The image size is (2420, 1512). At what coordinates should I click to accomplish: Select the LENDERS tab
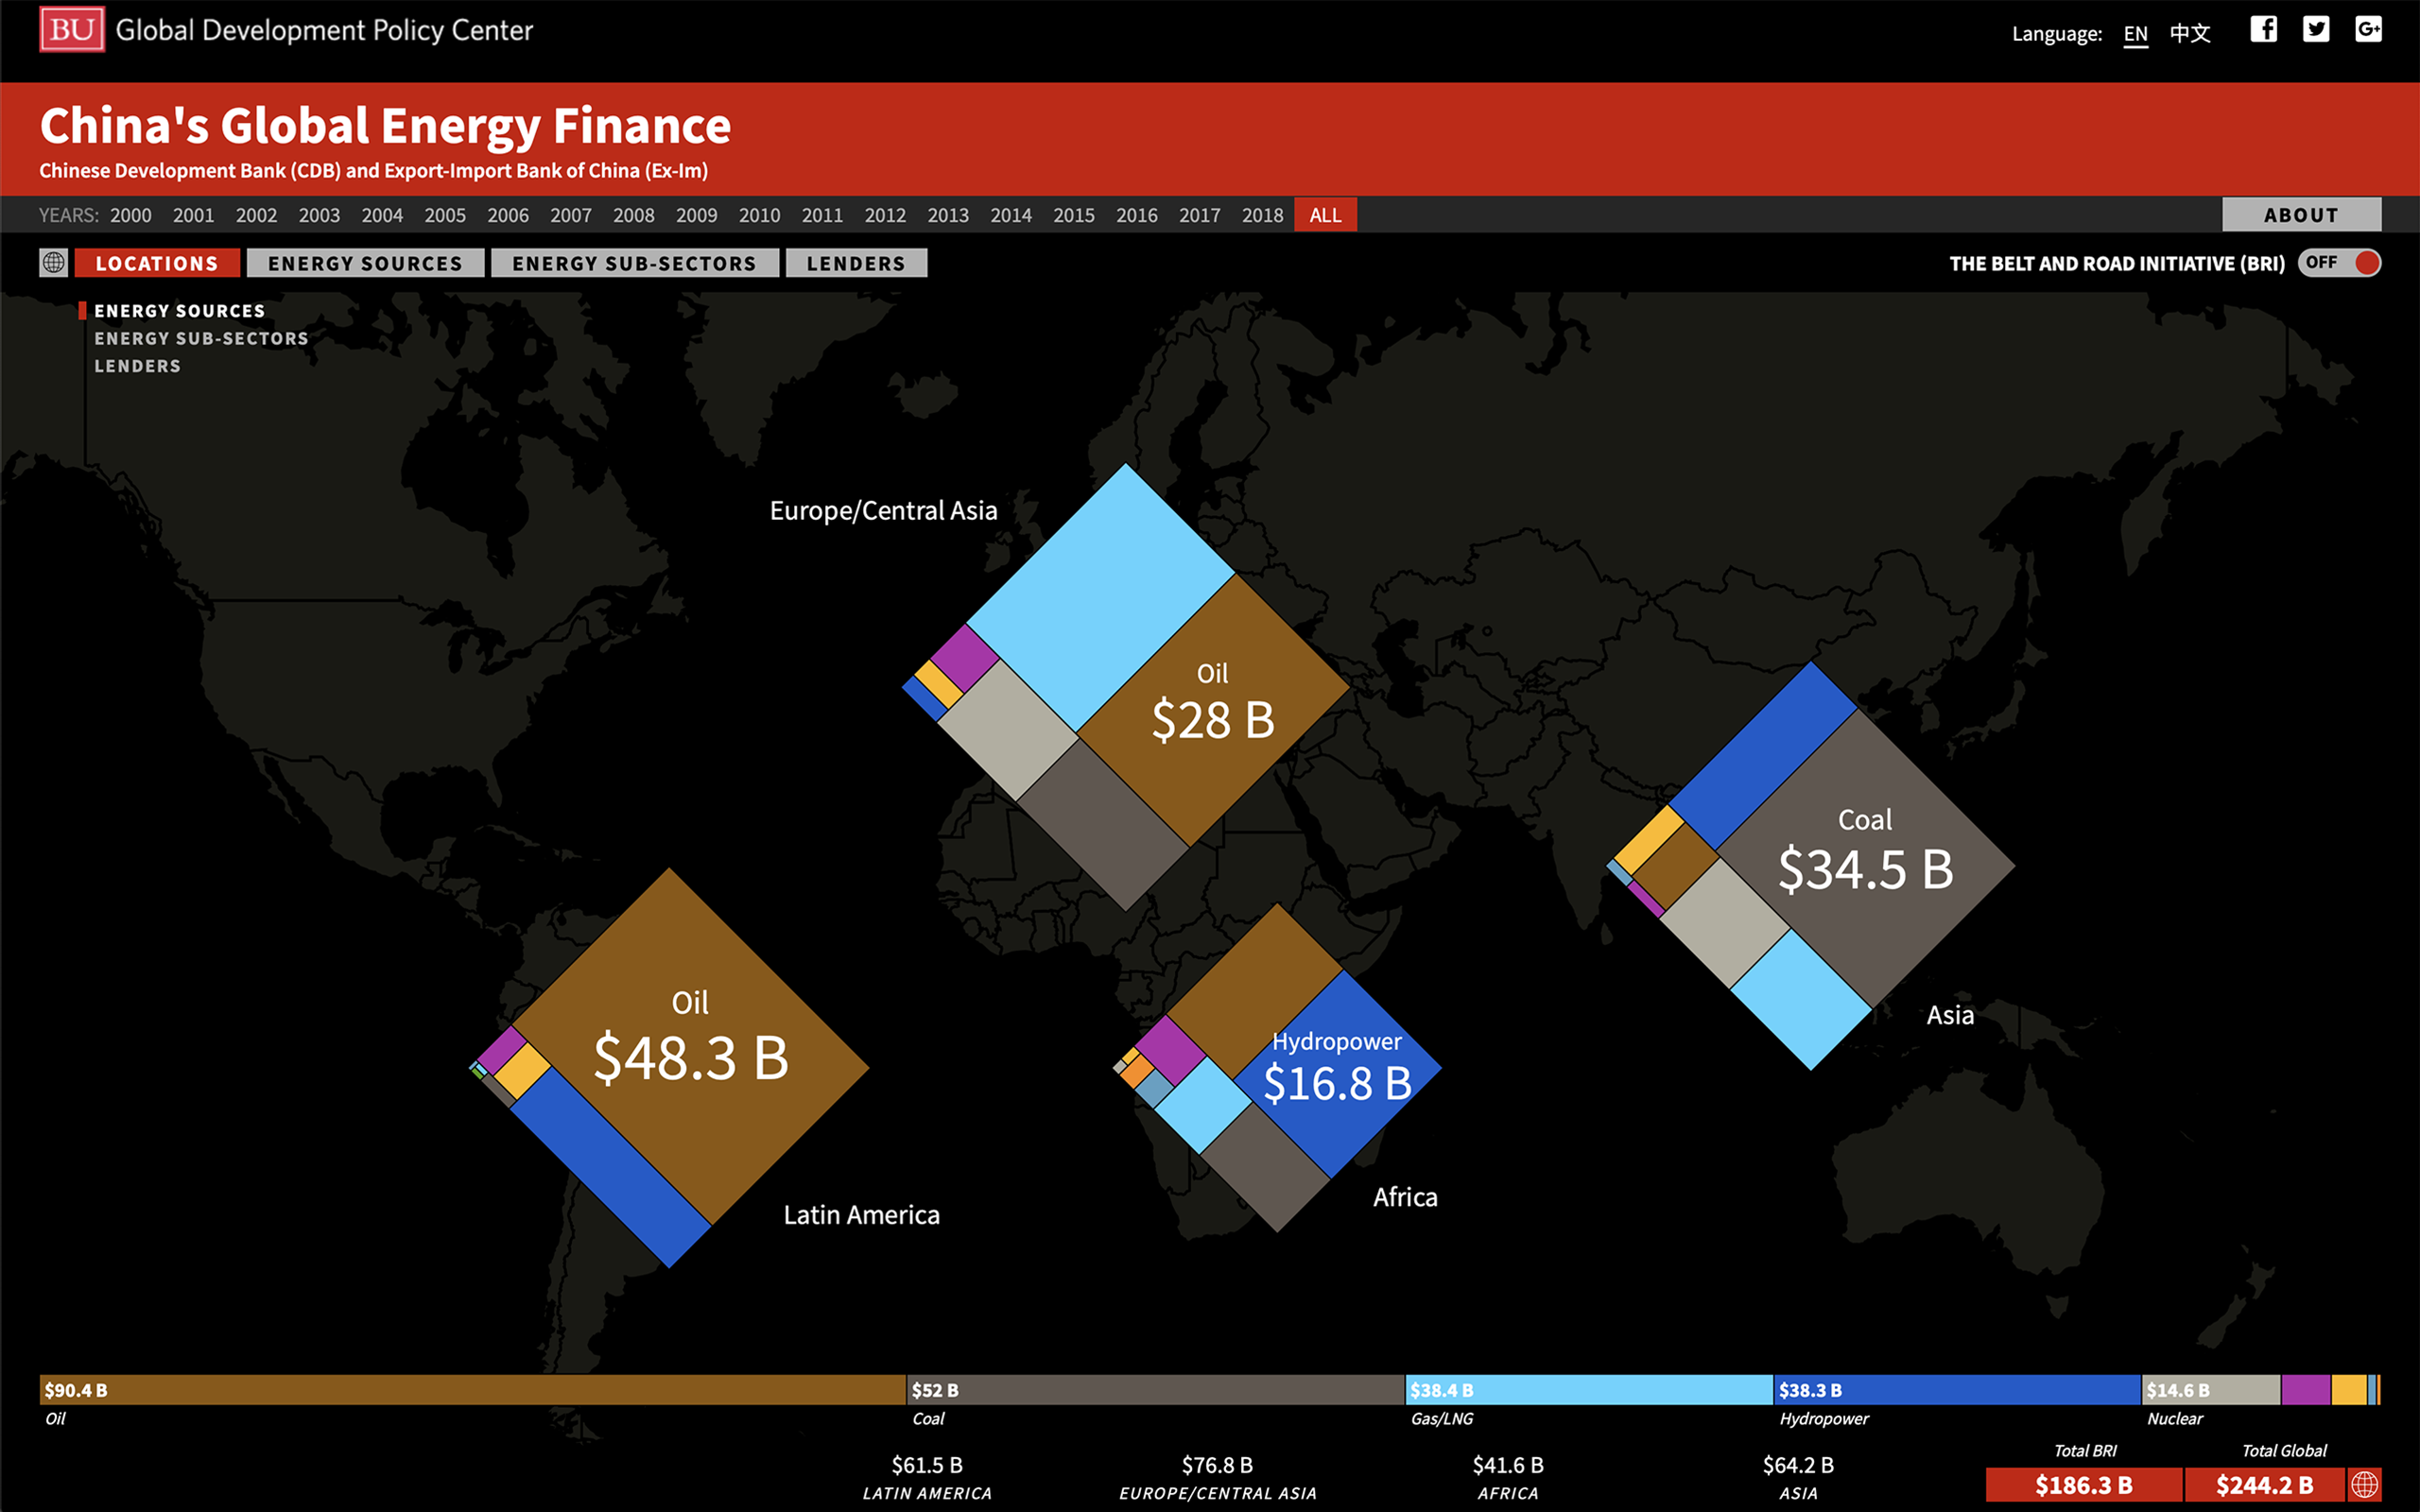pos(856,263)
